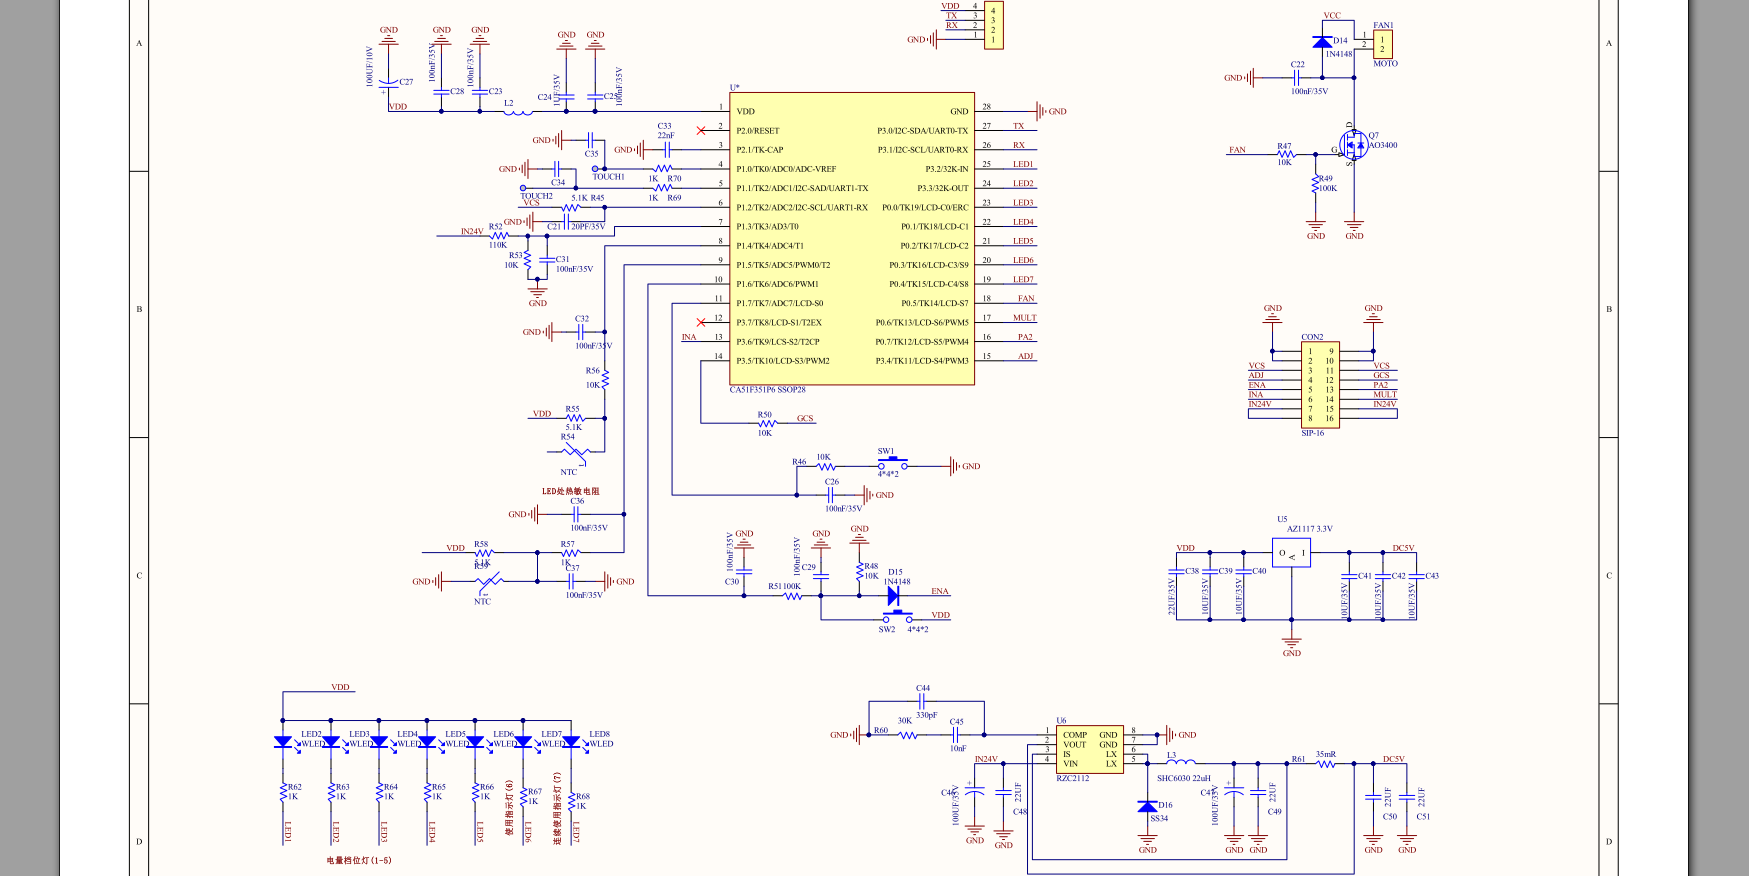1749x876 pixels.
Task: Click the D14 1N4148 diode symbol
Action: tap(1321, 41)
